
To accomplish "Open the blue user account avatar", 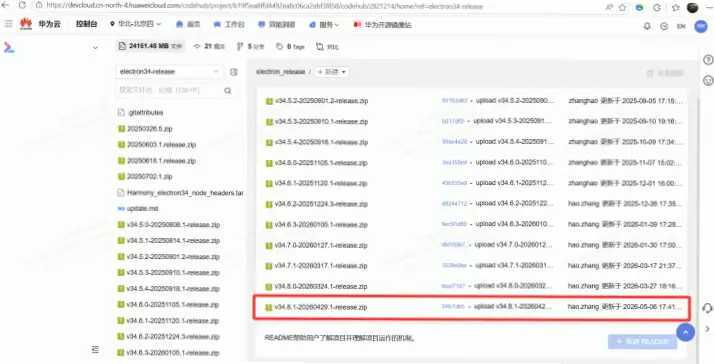I will point(700,26).
